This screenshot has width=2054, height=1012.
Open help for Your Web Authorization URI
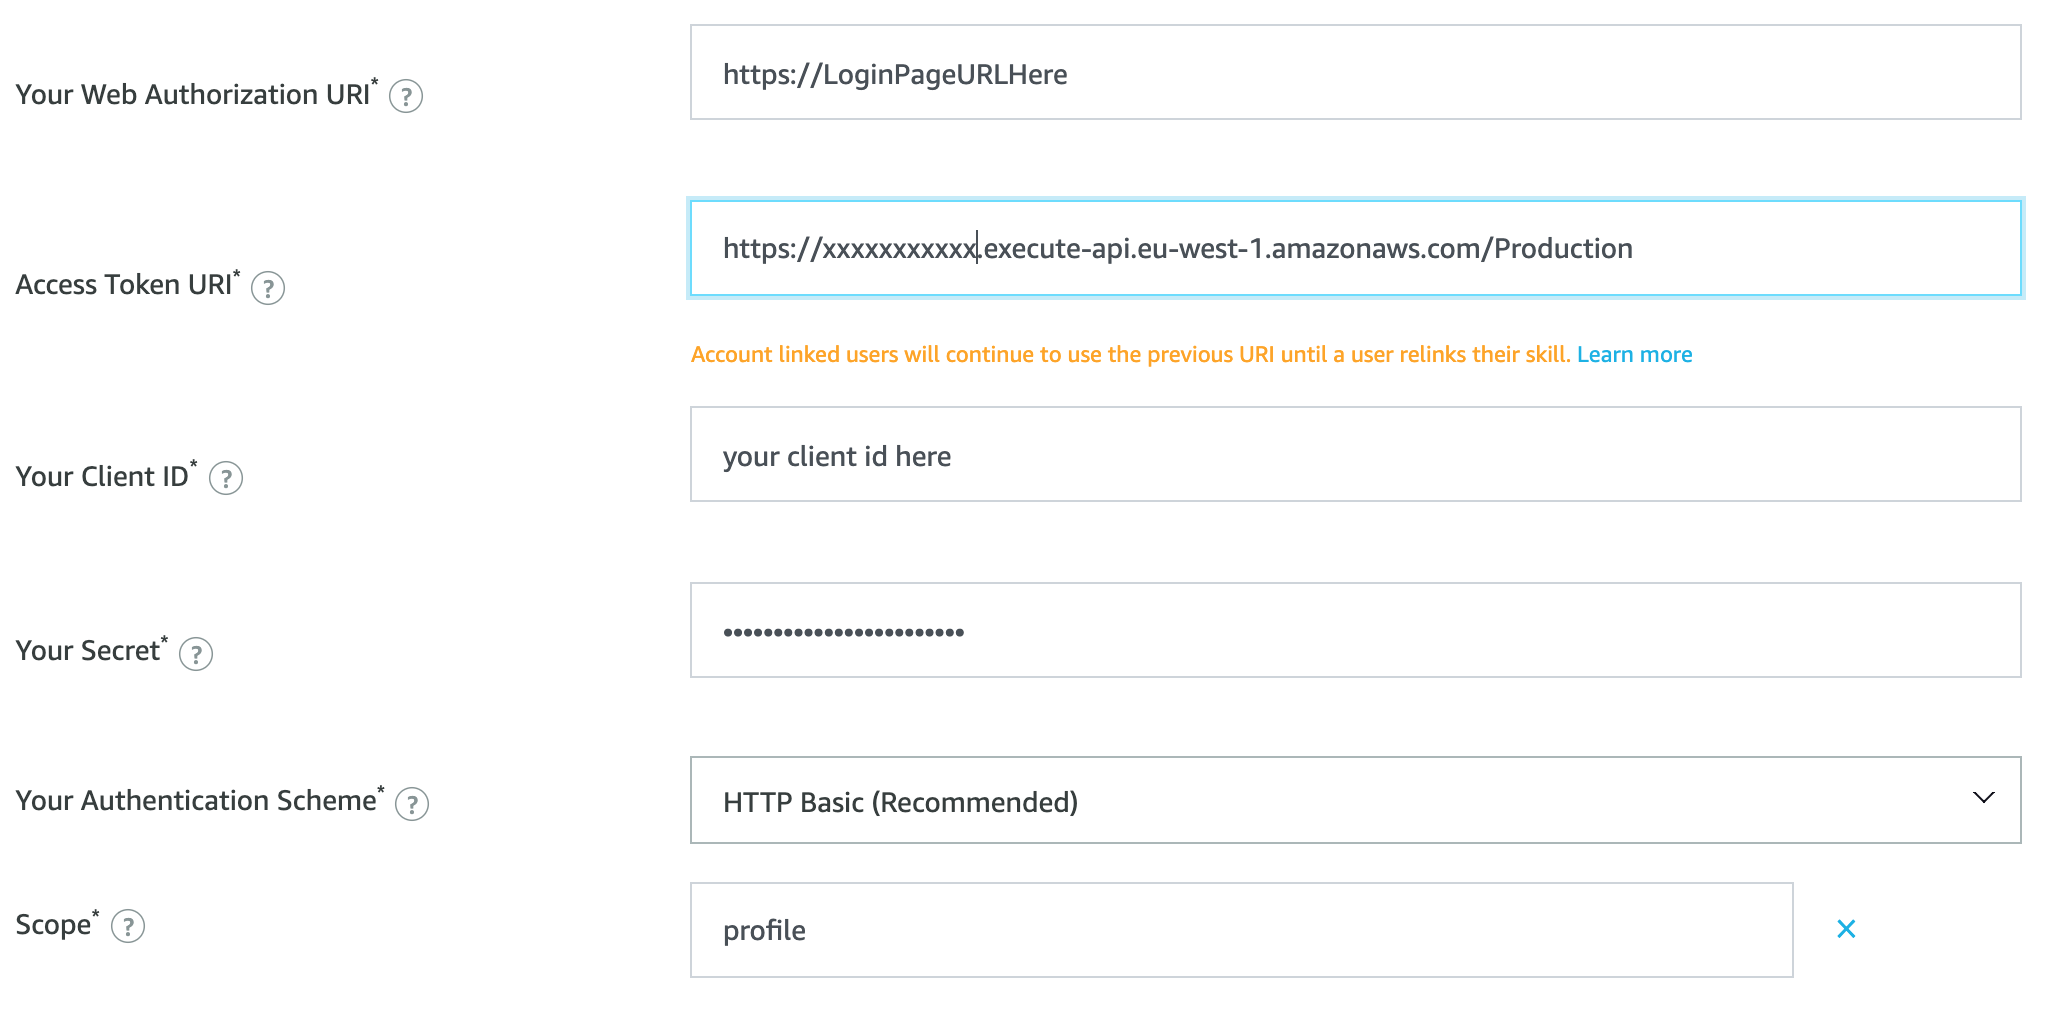click(x=406, y=96)
